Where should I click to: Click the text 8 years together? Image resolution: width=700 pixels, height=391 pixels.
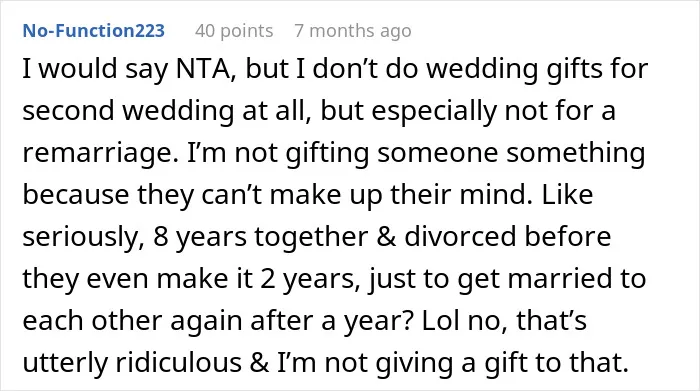[x=261, y=237]
